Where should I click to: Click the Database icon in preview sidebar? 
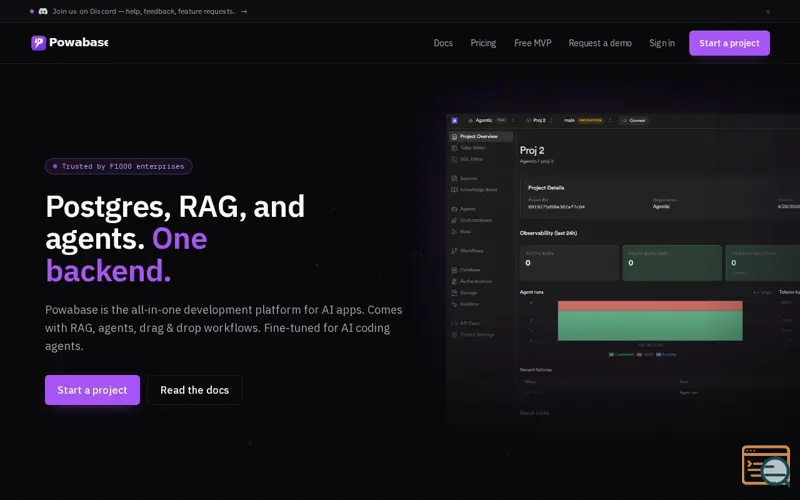[454, 270]
